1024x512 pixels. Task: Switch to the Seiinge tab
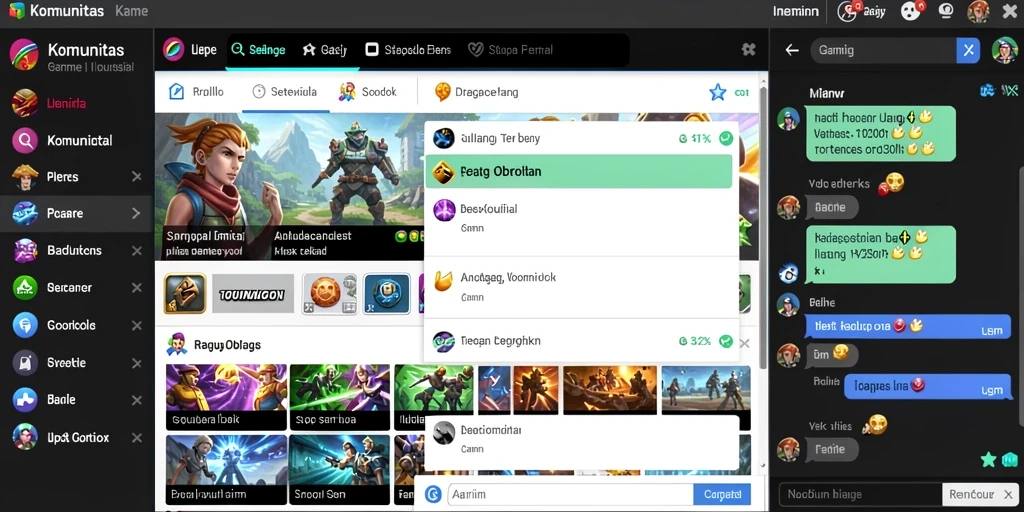click(259, 50)
